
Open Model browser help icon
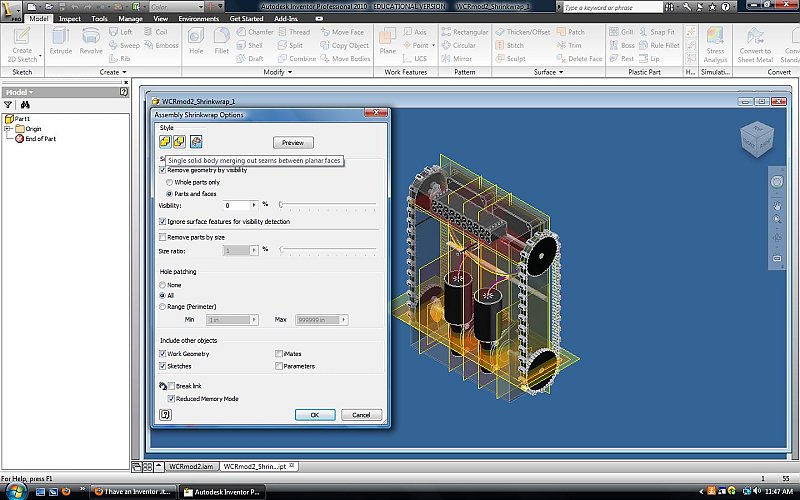point(123,92)
